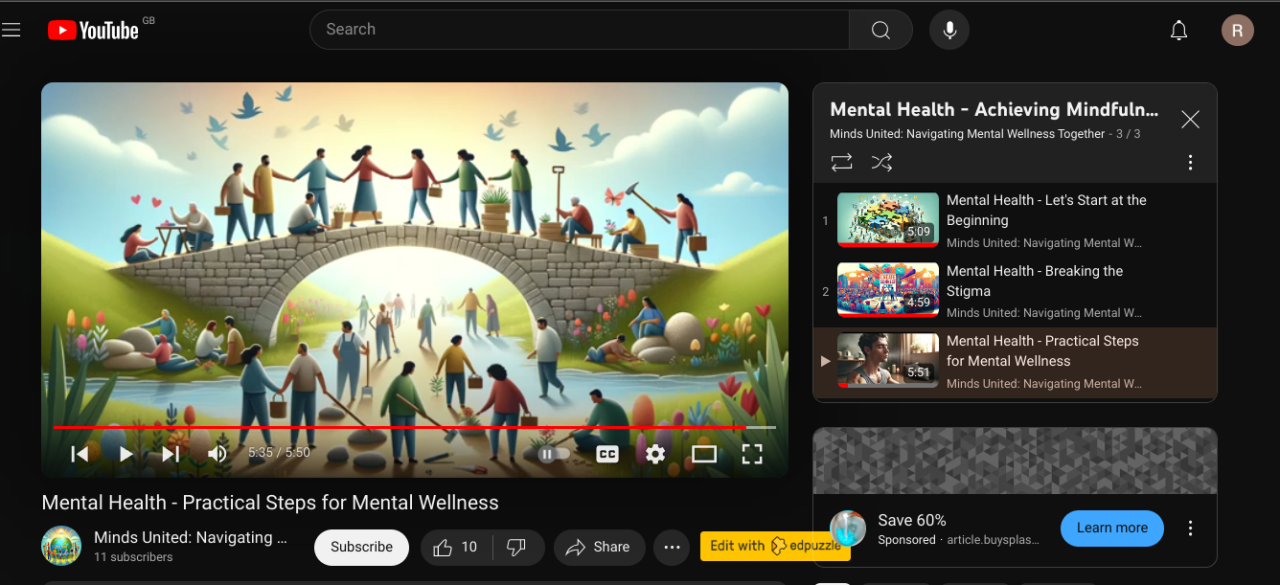This screenshot has height=585, width=1280.
Task: Toggle the autoplay switch
Action: point(554,454)
